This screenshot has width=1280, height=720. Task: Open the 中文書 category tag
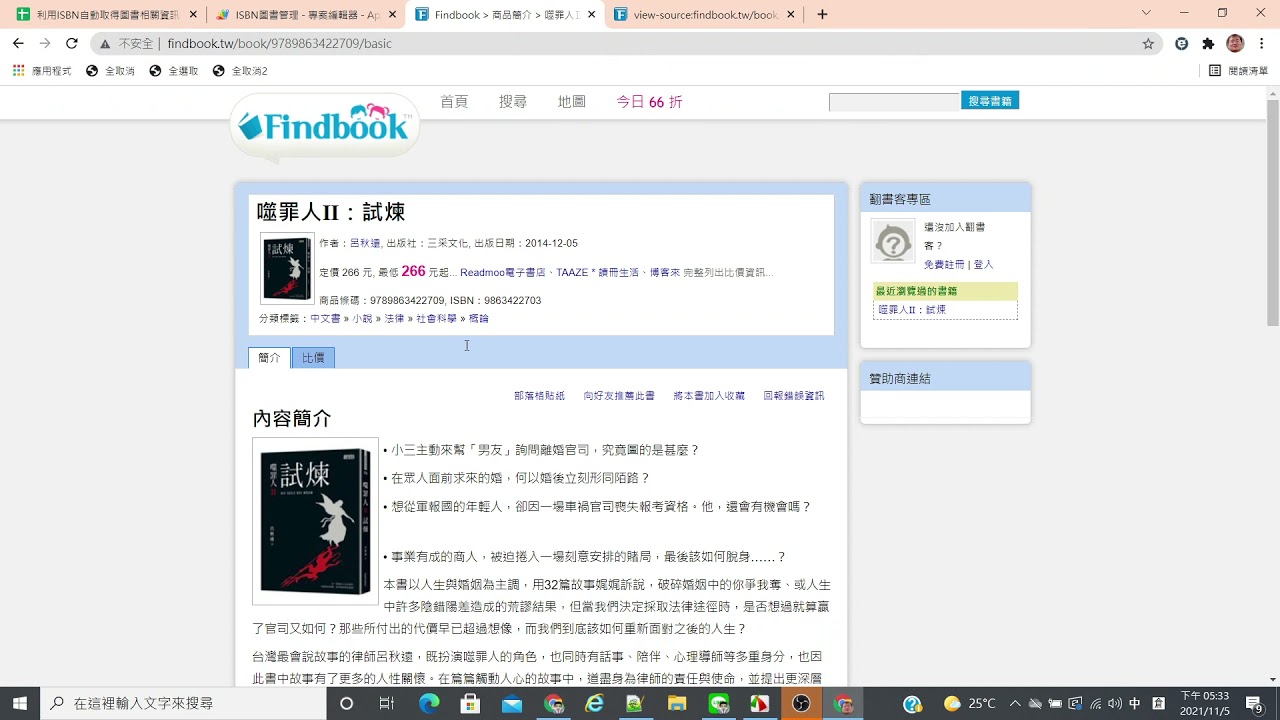[x=325, y=319]
